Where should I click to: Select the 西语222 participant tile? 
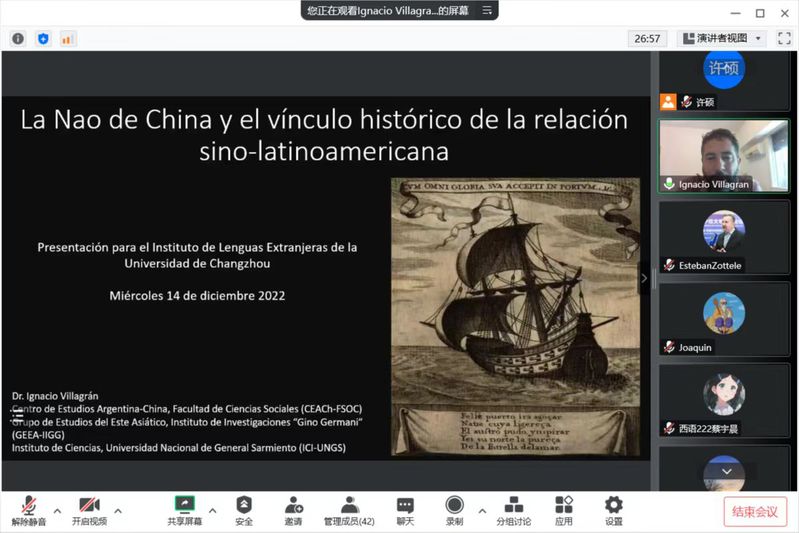tap(724, 401)
